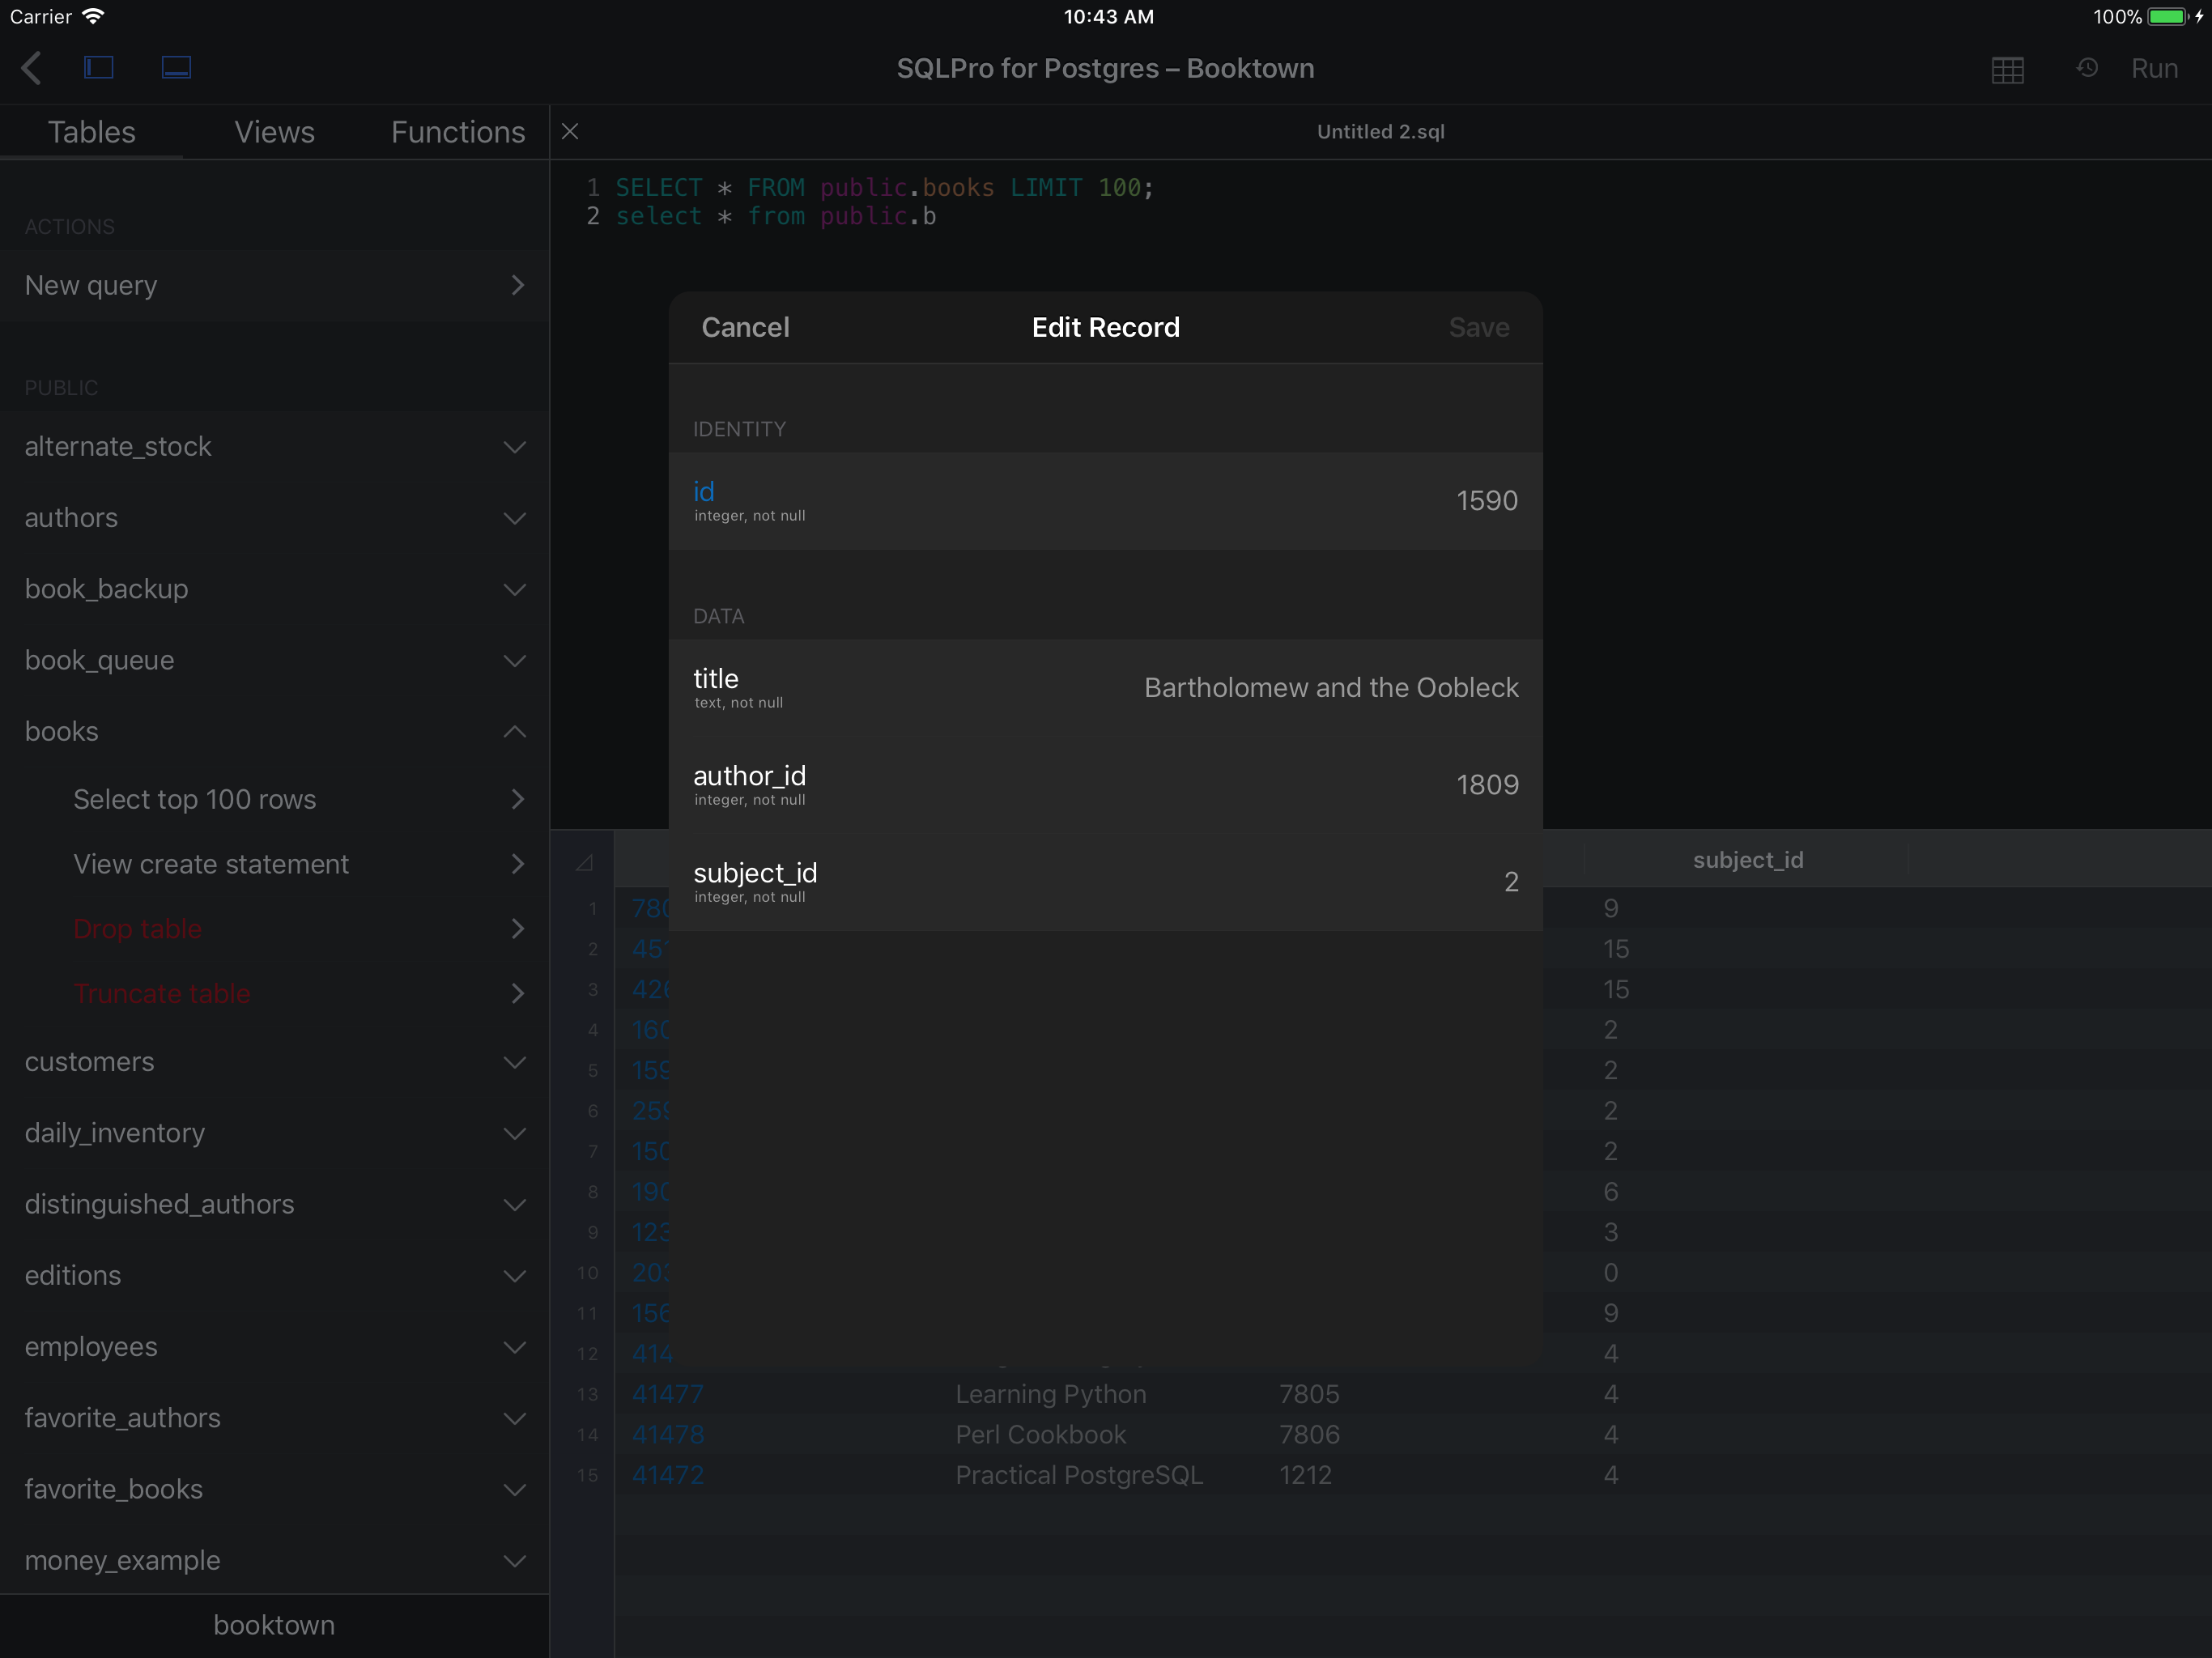Edit the title field value
The width and height of the screenshot is (2212, 1658).
coord(1330,688)
